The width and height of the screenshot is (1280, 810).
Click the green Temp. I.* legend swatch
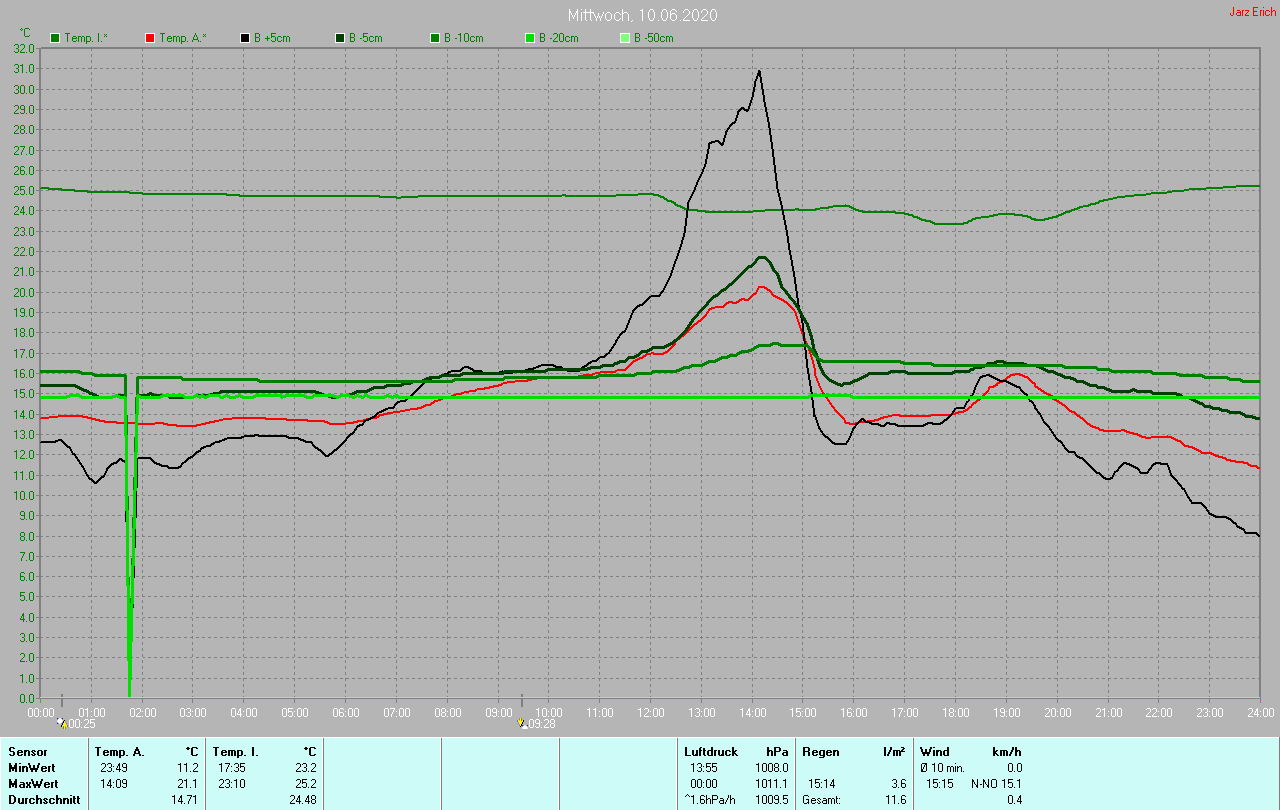[x=55, y=37]
